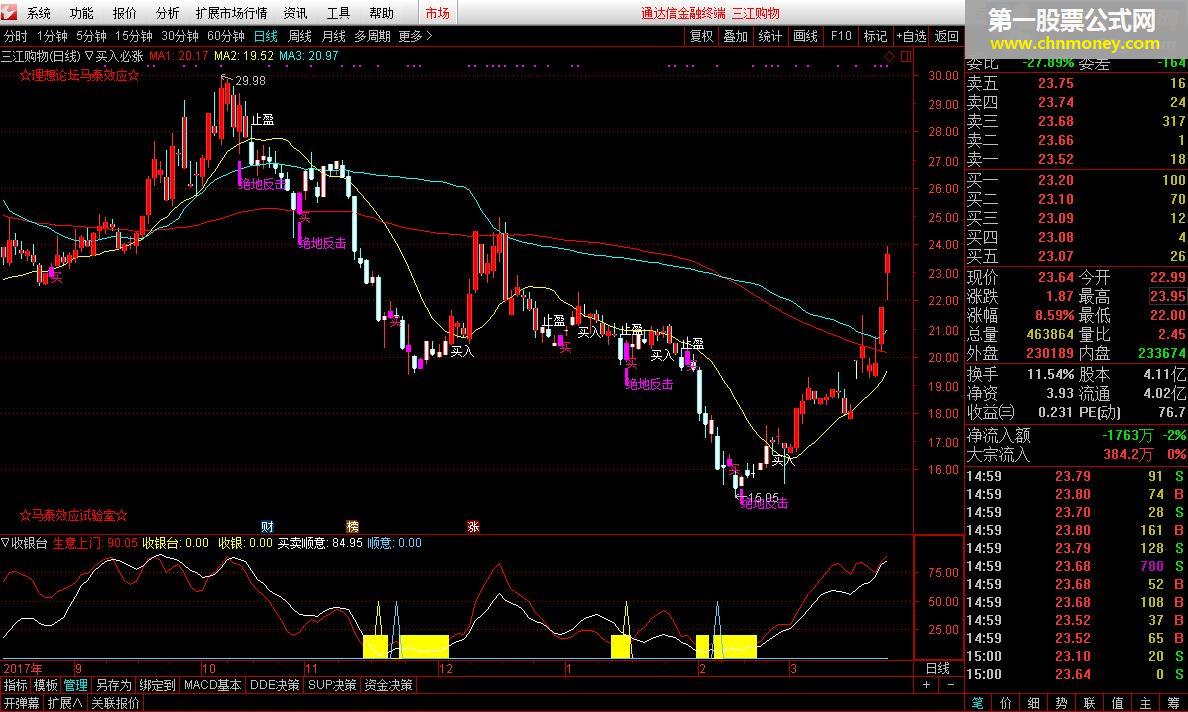The image size is (1188, 712).
Task: Click the 模板 tab at bottom
Action: pos(45,685)
